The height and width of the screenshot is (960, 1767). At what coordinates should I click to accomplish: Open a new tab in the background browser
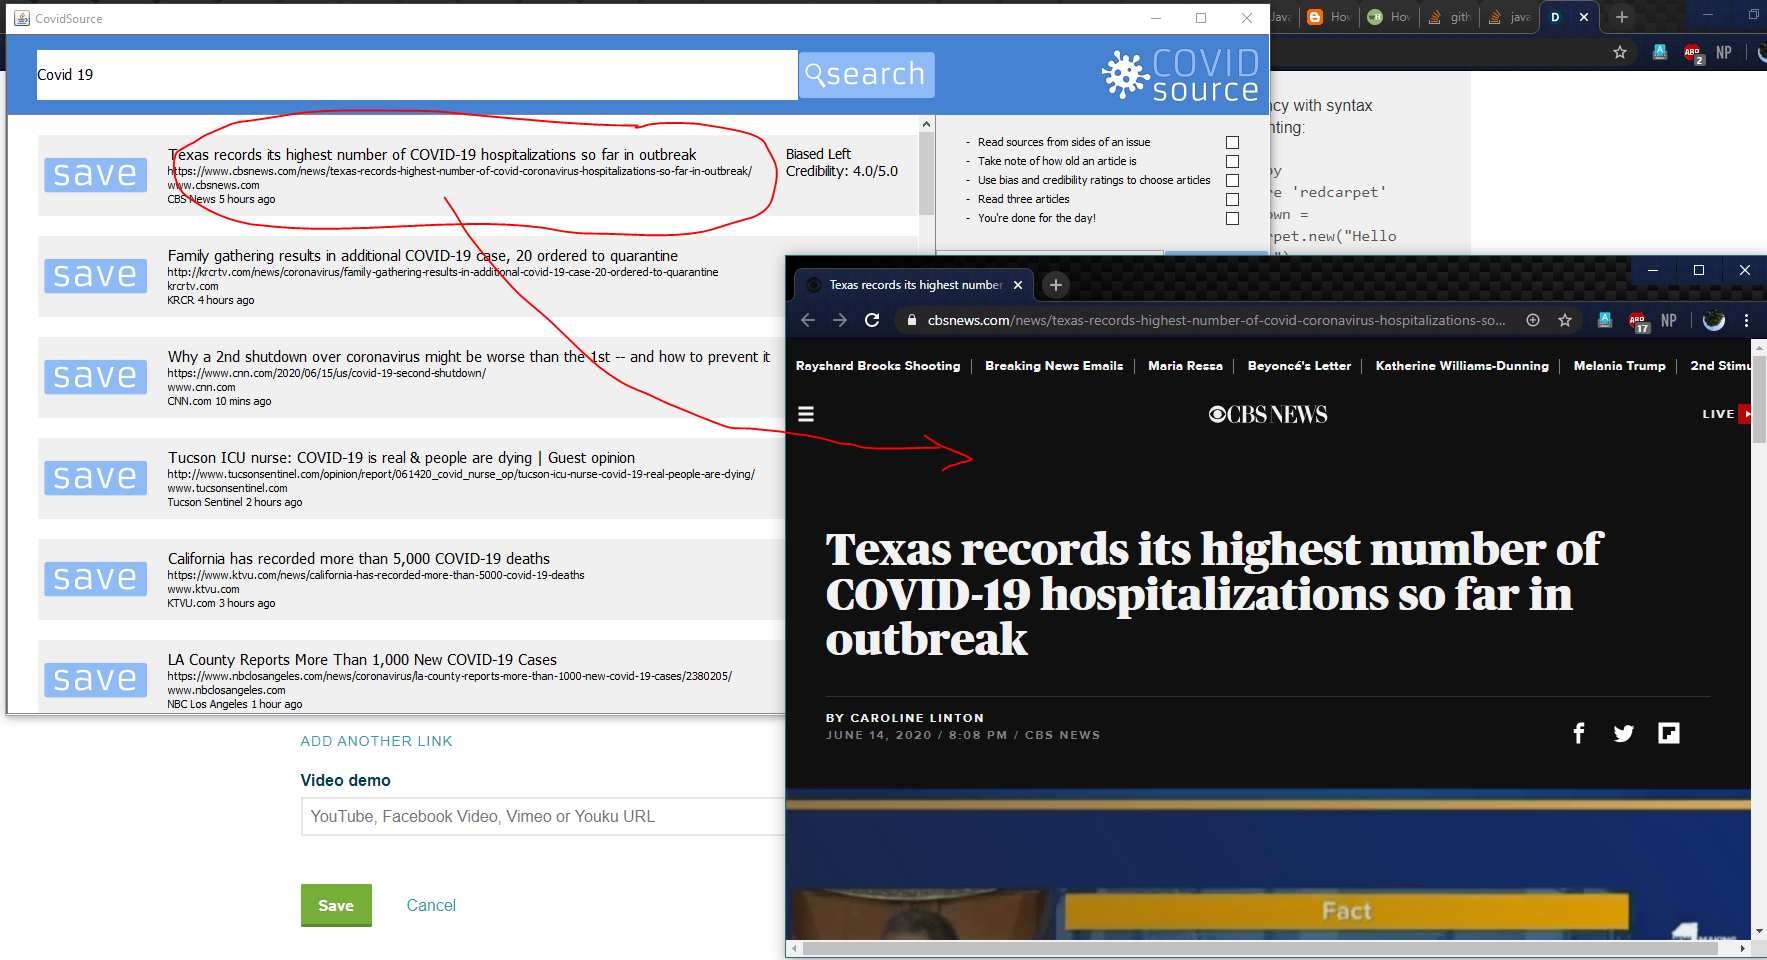point(1622,17)
